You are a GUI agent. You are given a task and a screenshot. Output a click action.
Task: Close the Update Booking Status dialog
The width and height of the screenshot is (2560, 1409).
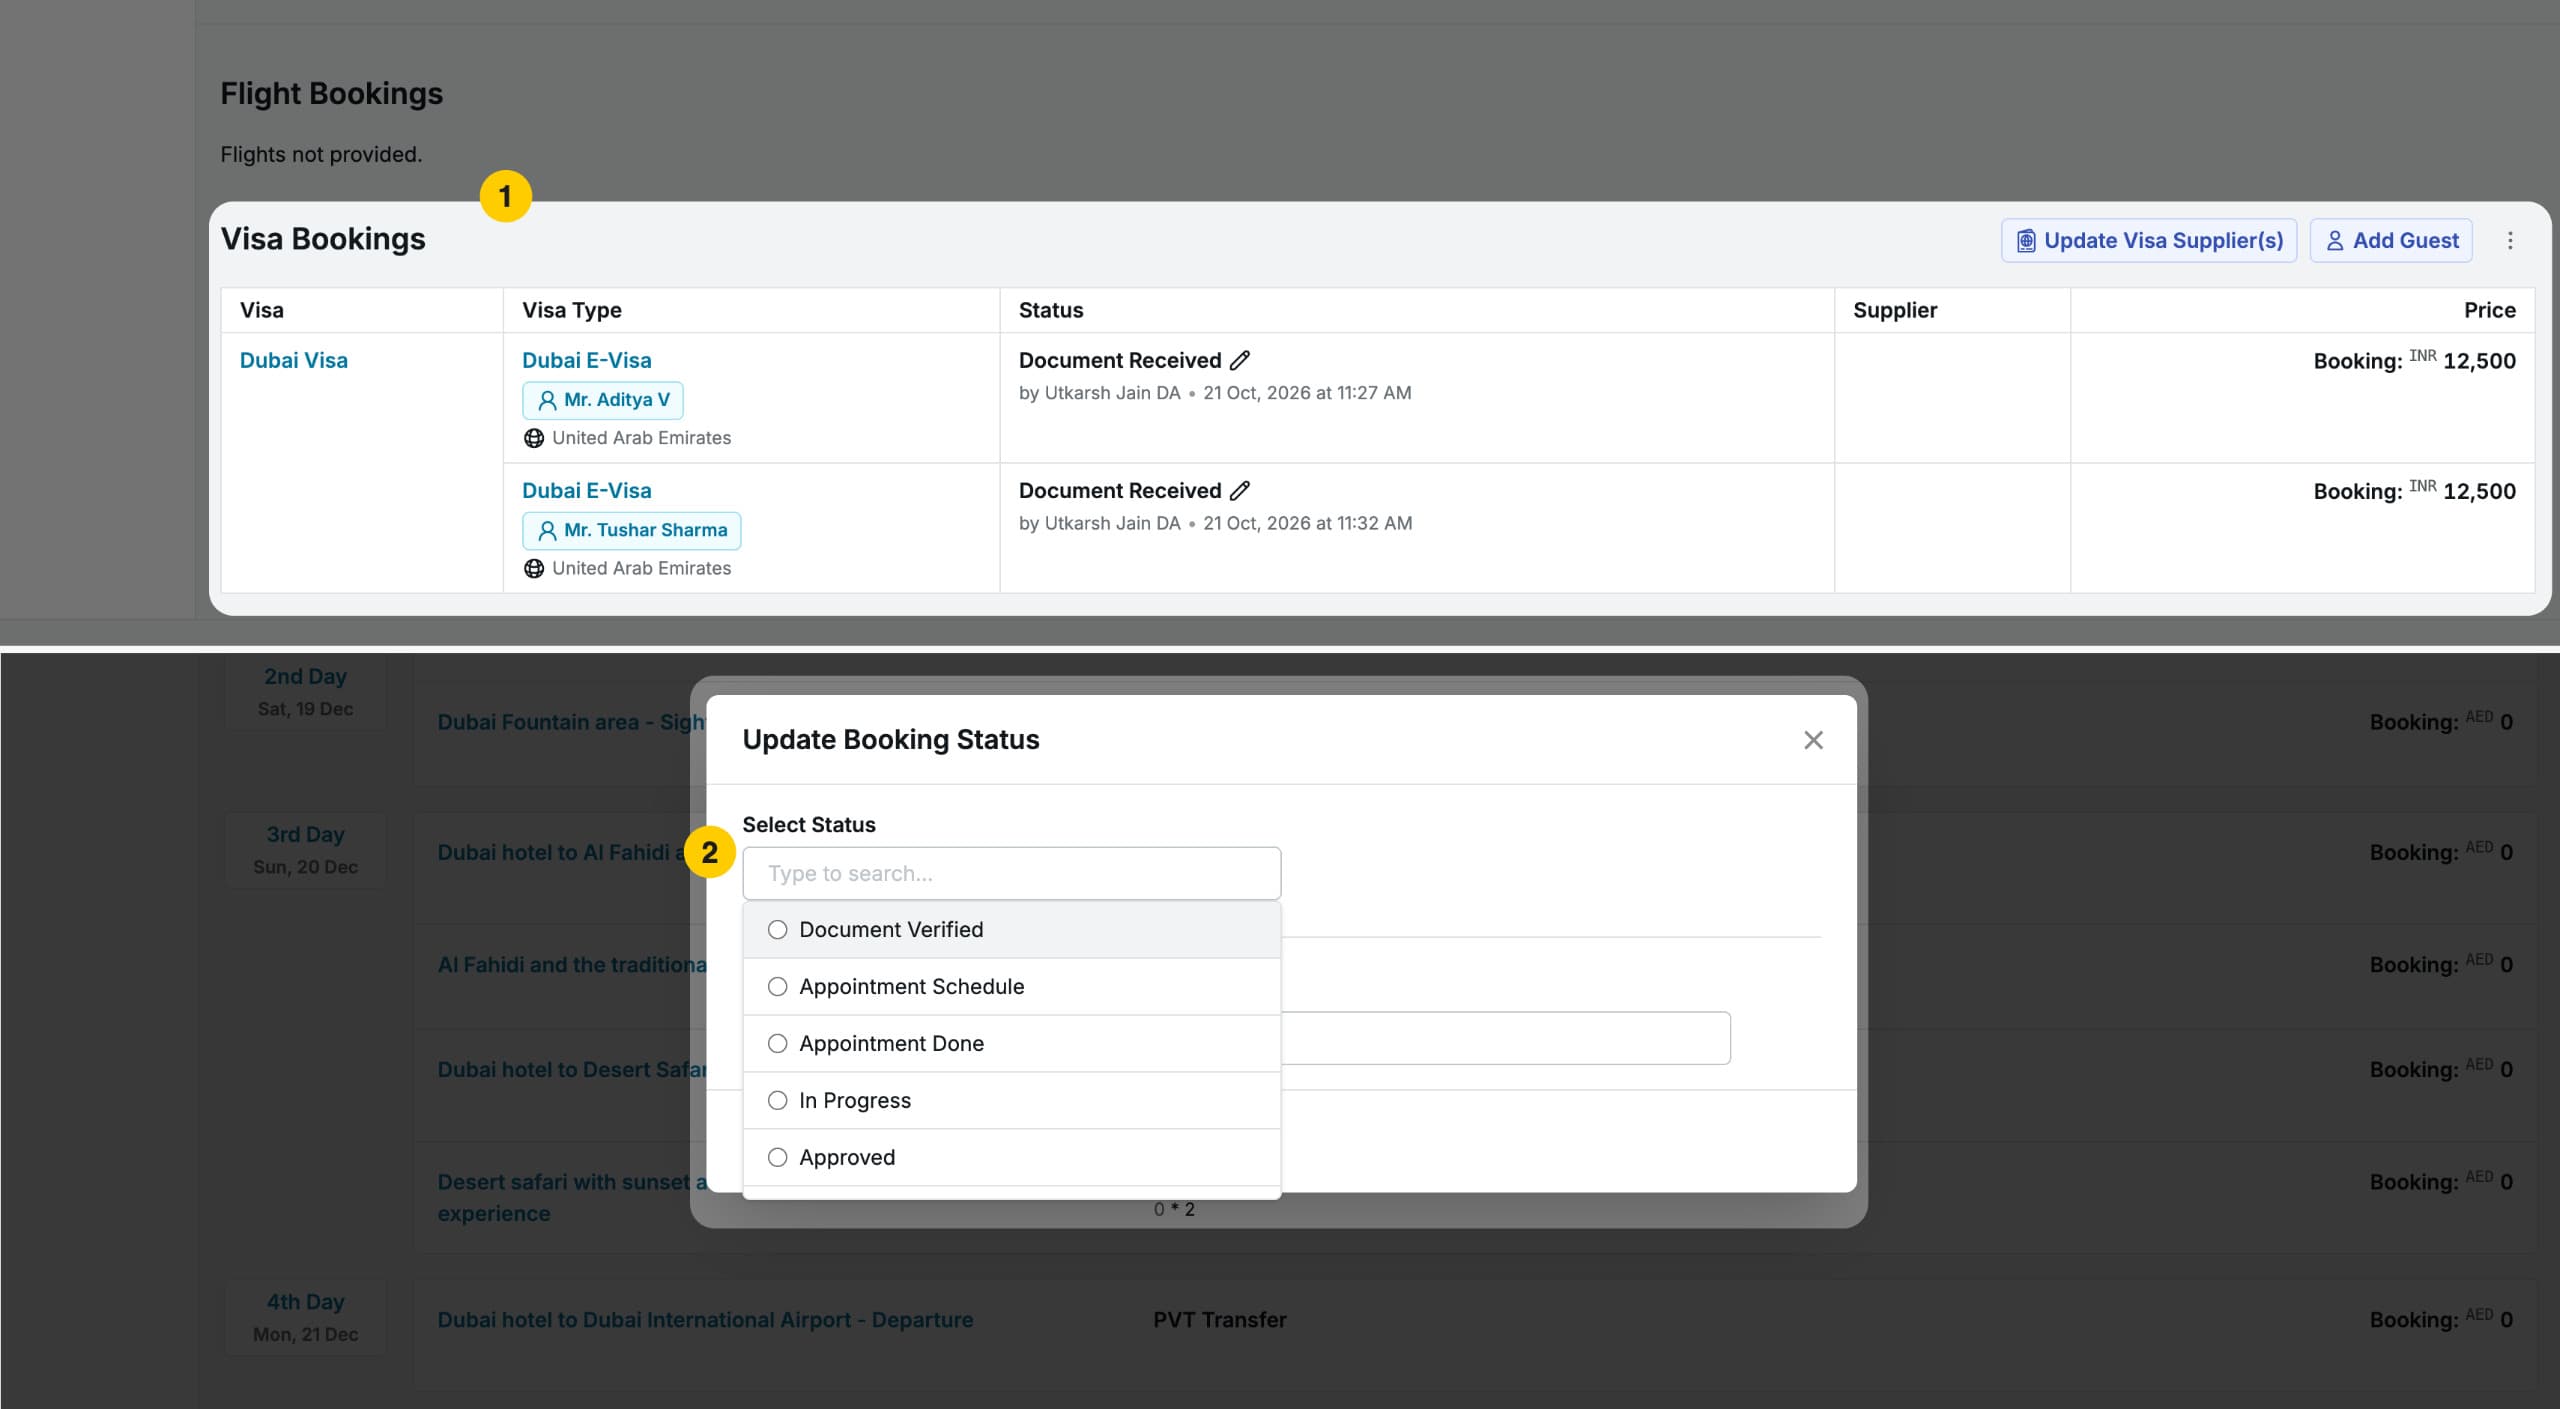(1813, 740)
